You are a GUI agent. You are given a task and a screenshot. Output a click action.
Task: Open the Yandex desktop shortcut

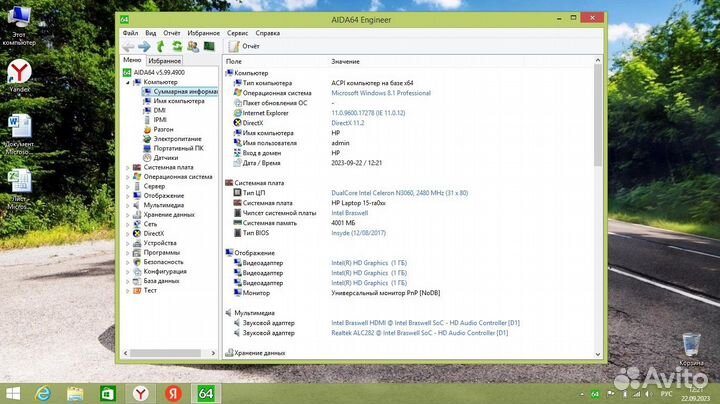pyautogui.click(x=19, y=76)
